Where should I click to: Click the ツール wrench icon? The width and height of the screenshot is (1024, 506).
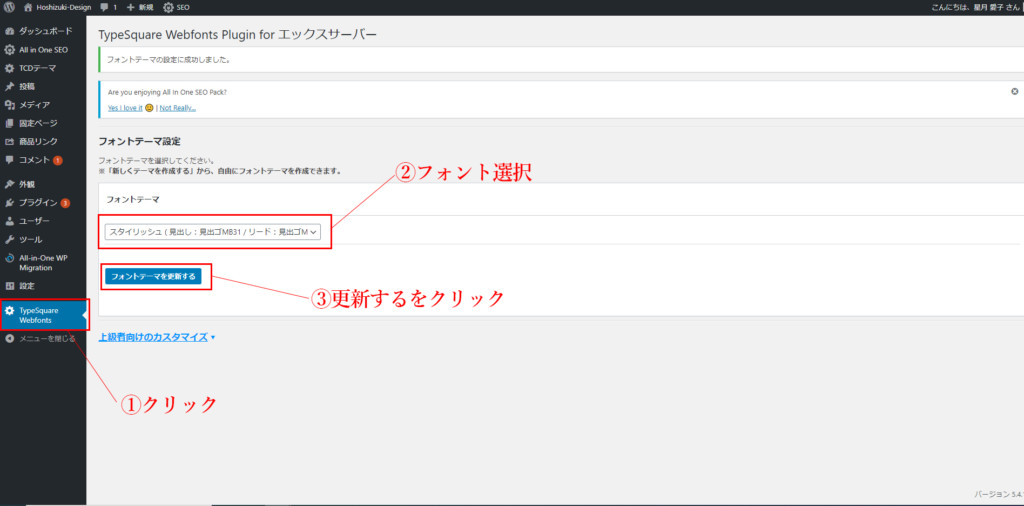(9, 240)
